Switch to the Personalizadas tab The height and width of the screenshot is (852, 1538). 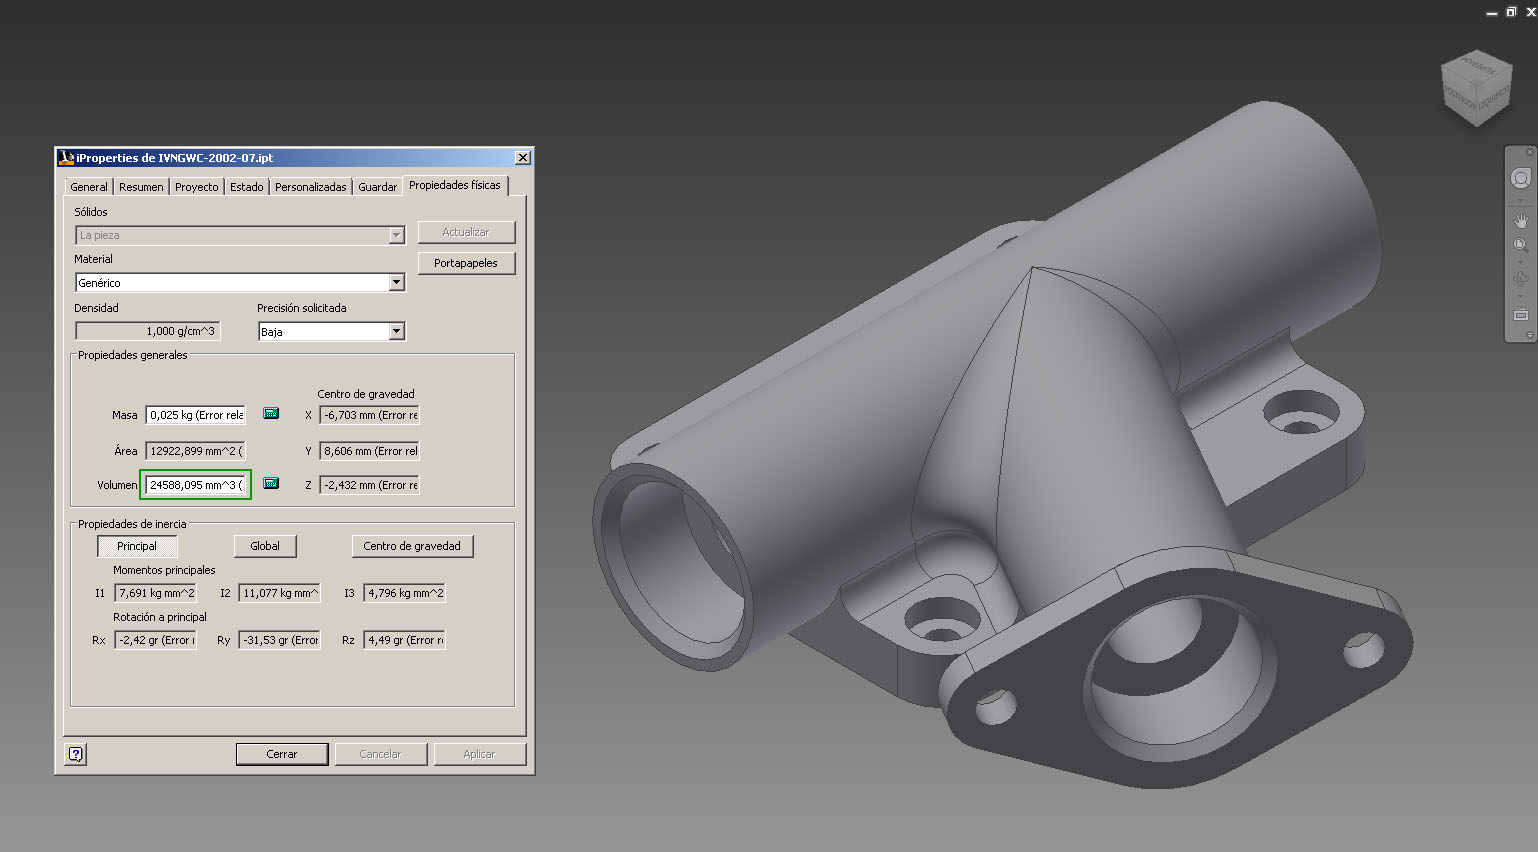click(311, 187)
